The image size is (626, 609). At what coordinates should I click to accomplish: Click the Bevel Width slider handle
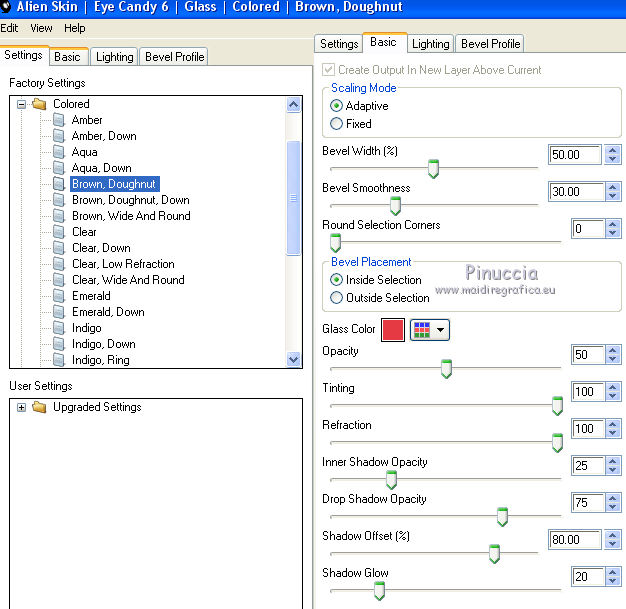pos(433,169)
